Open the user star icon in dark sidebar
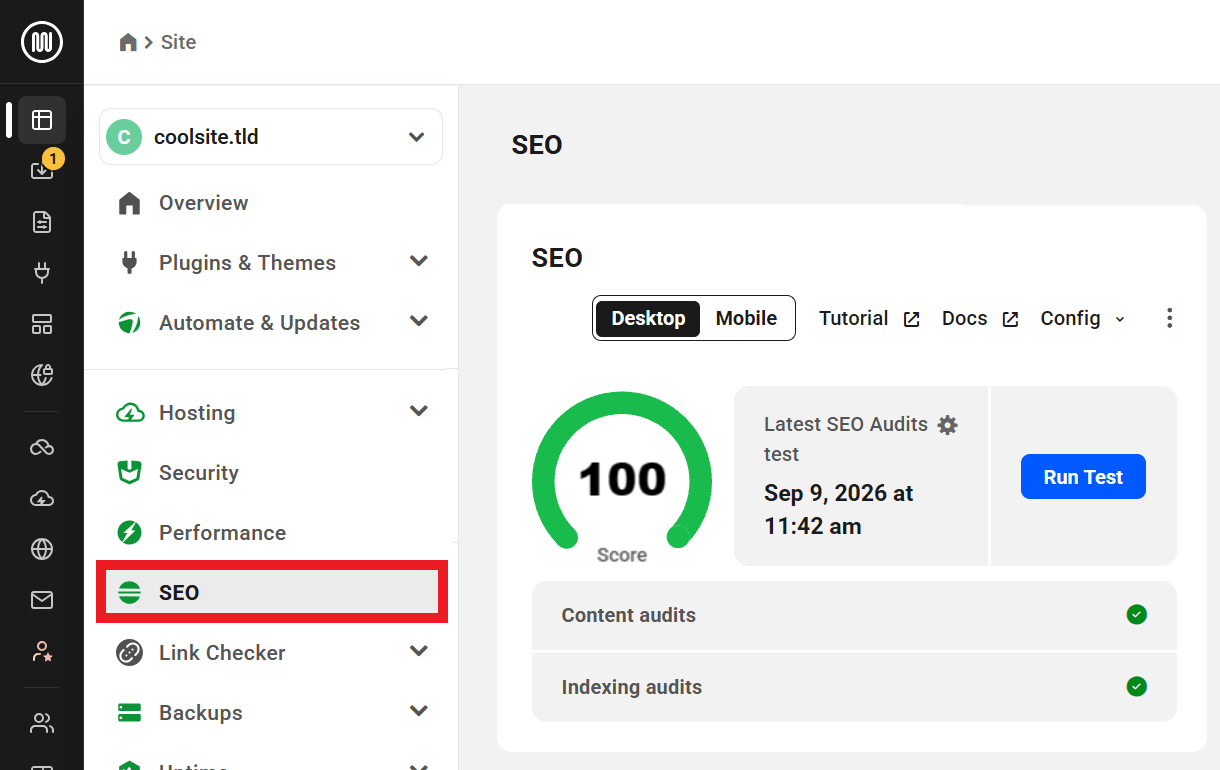The image size is (1220, 770). pos(42,652)
